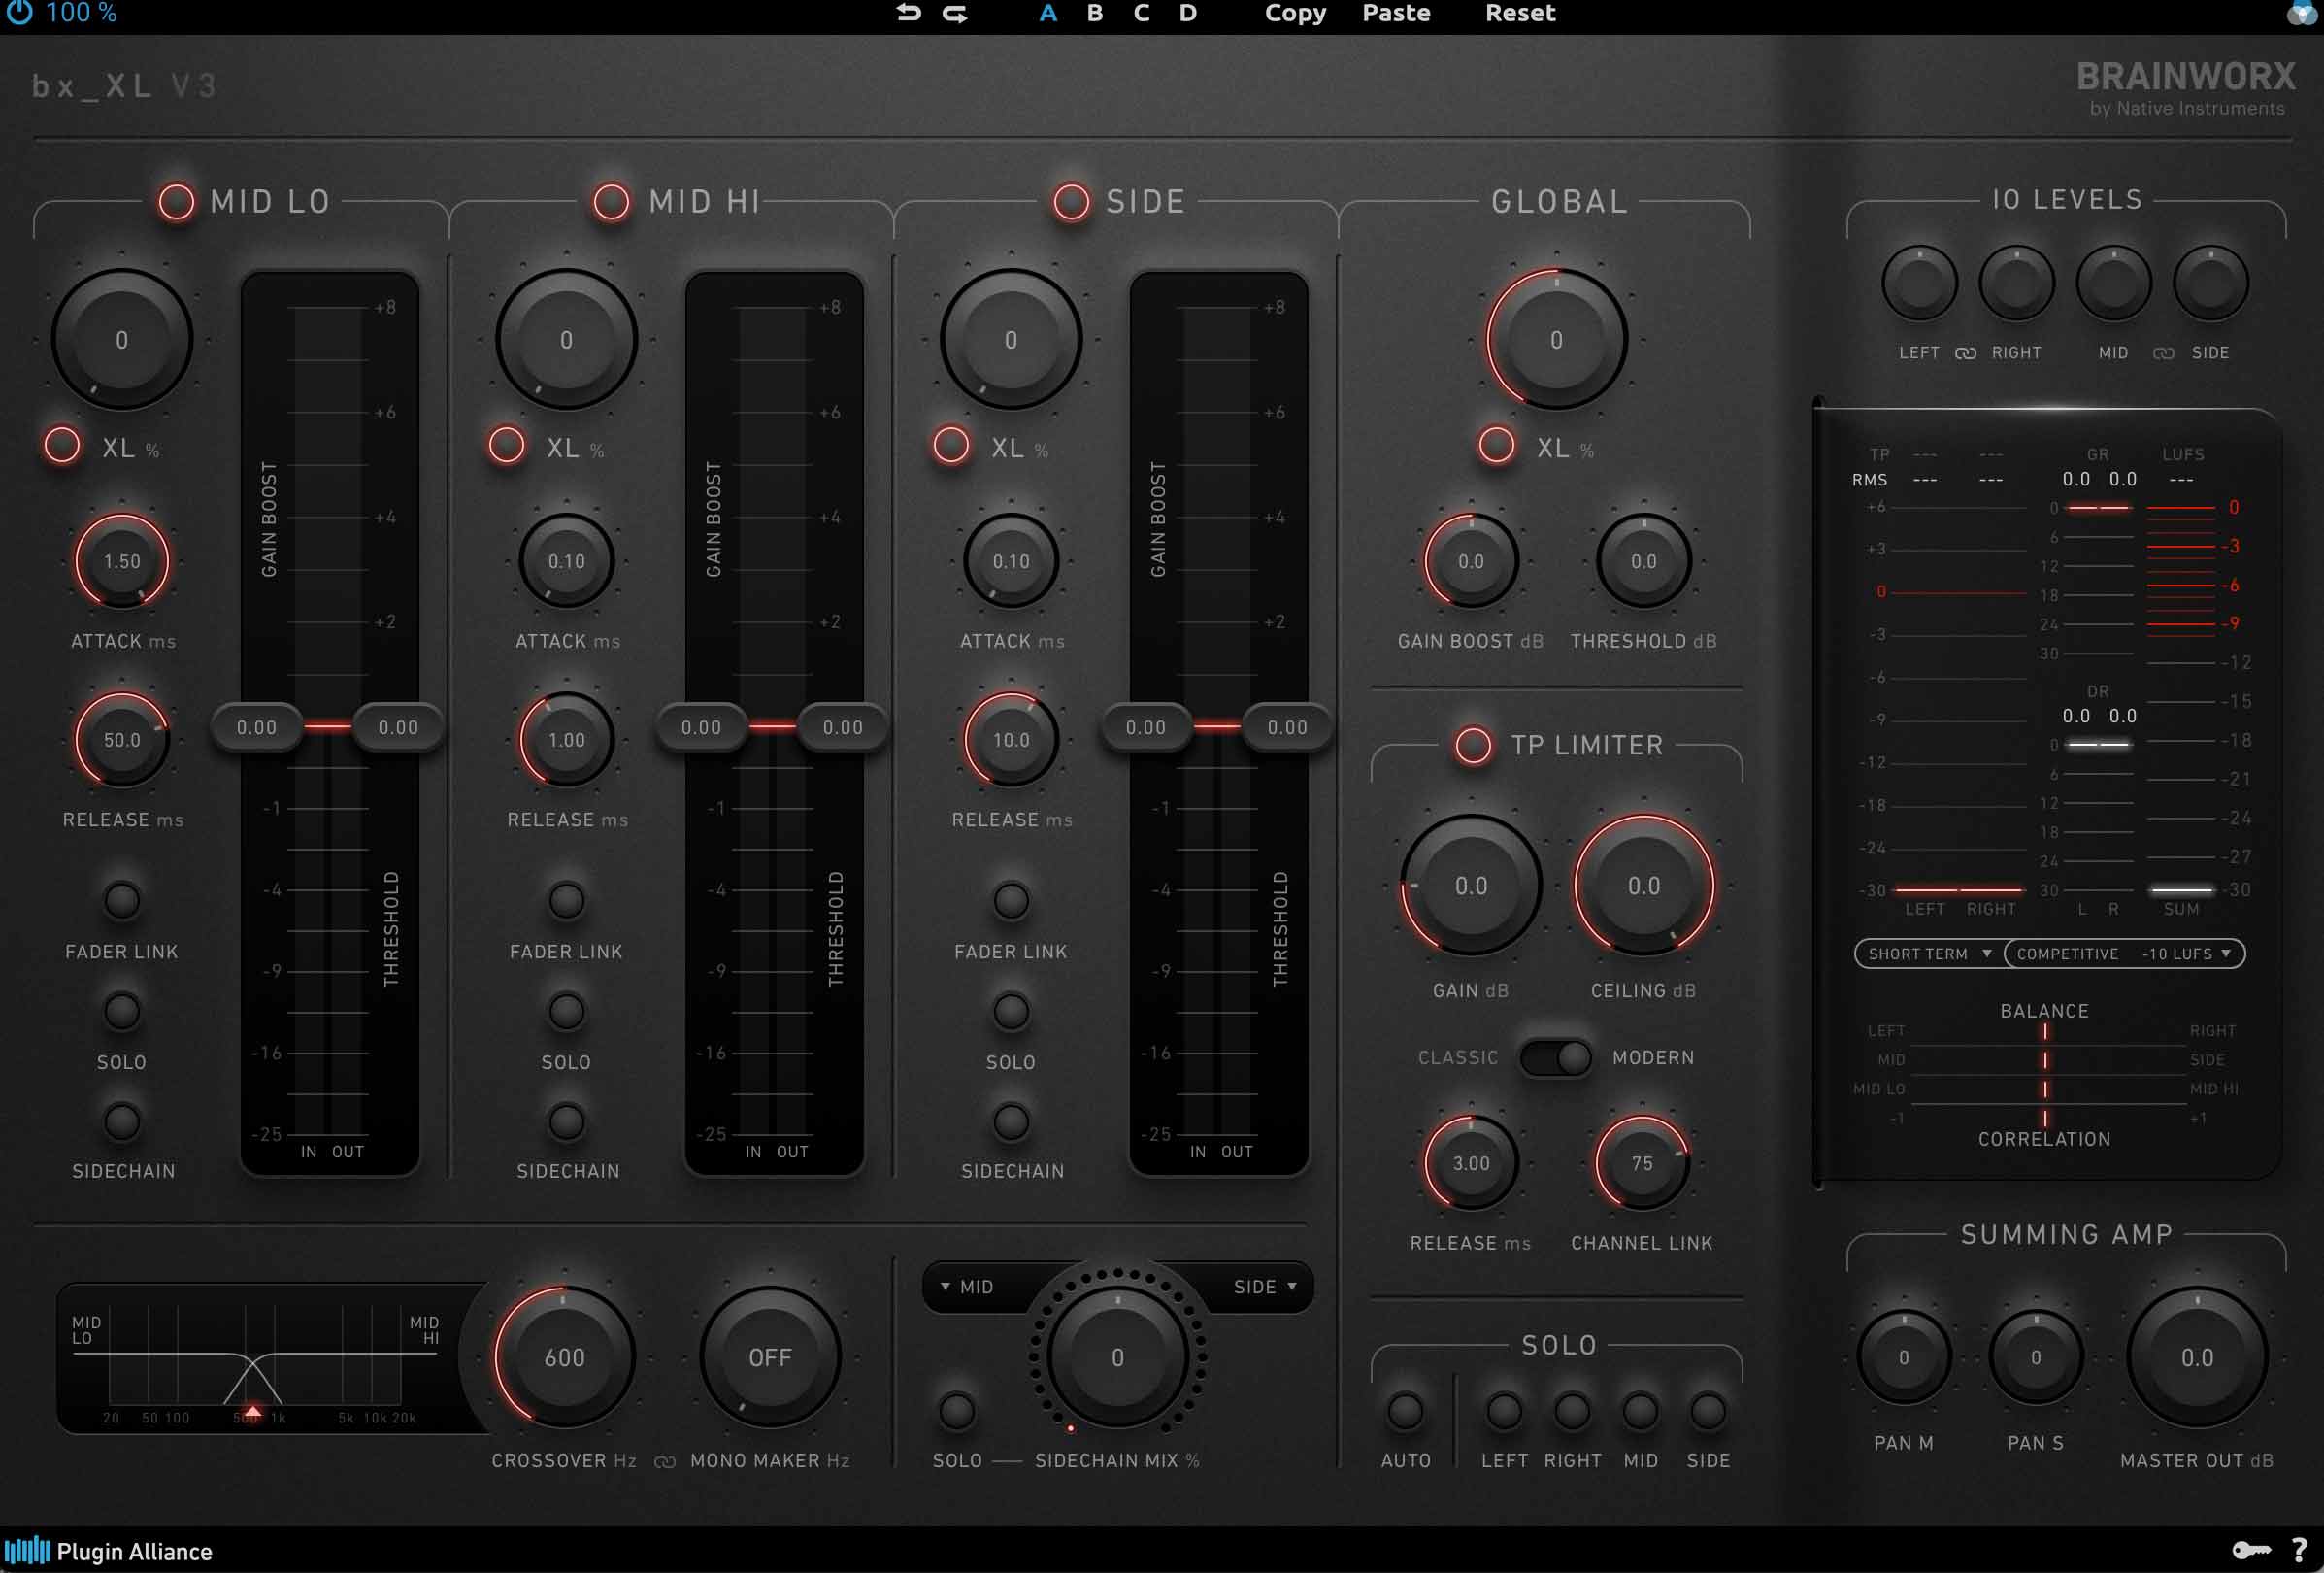Click the undo arrow icon
The width and height of the screenshot is (2324, 1573).
(x=908, y=13)
